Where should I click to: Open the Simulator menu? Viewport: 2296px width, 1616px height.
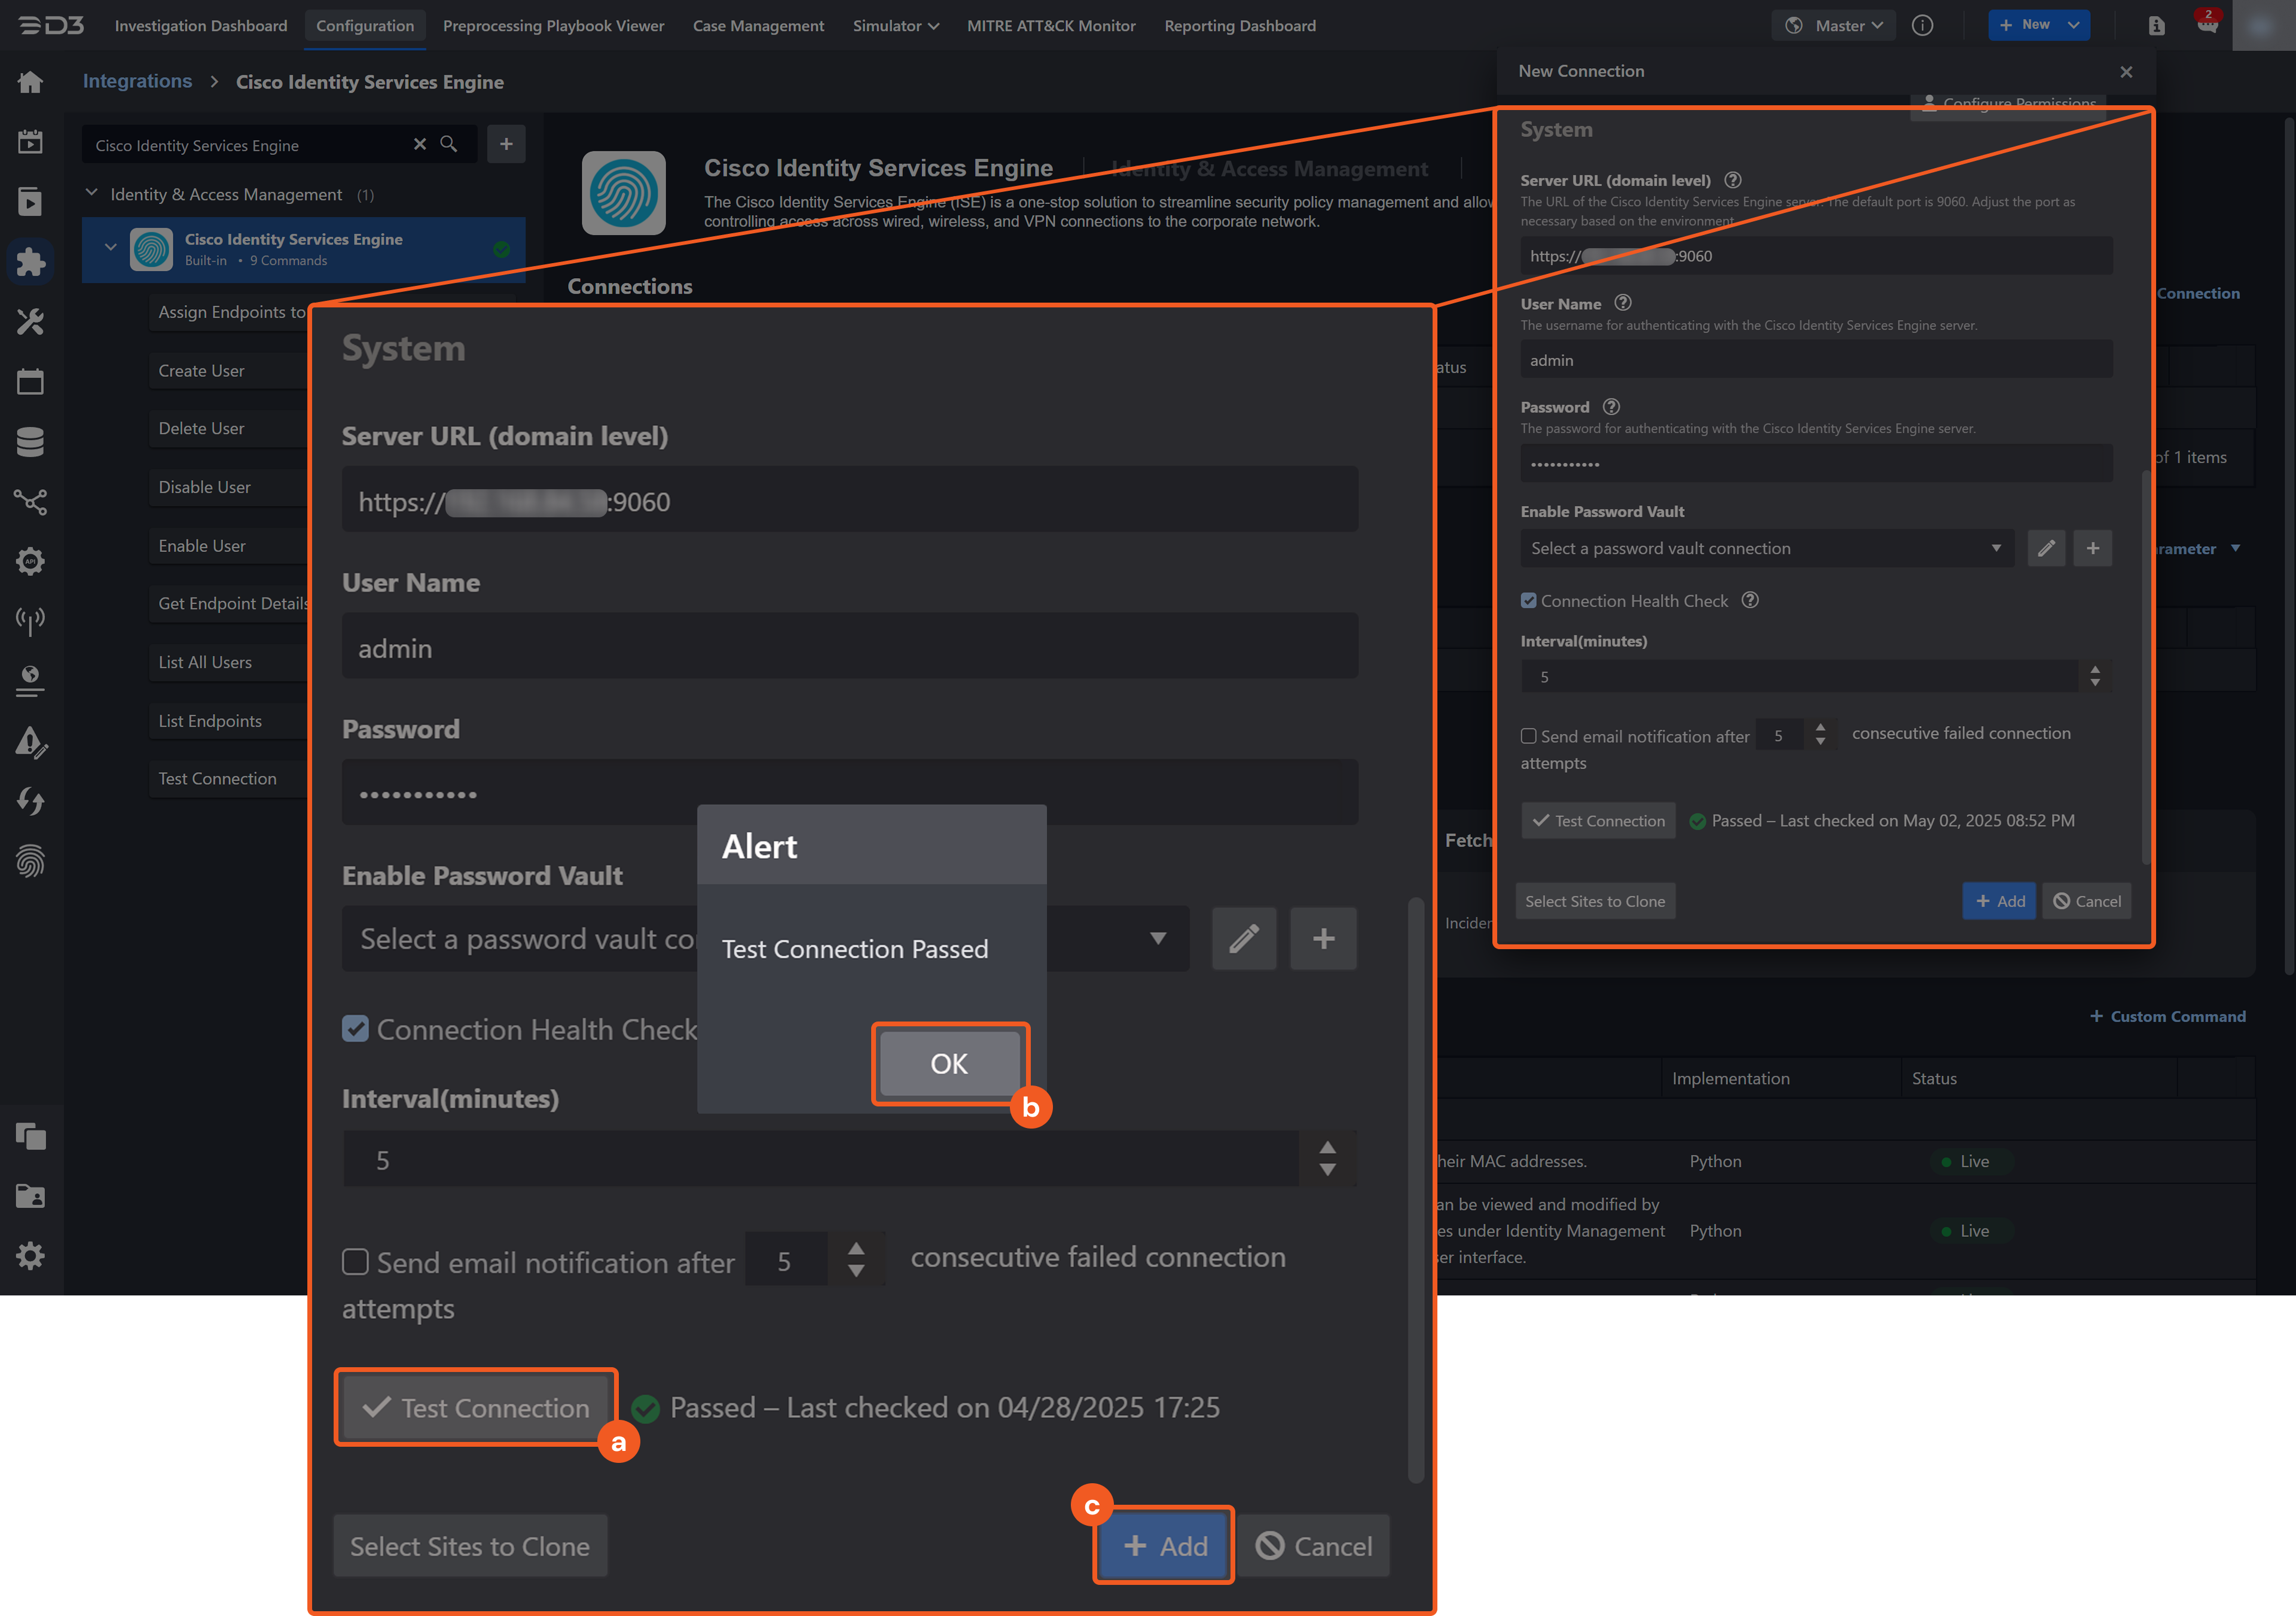point(895,26)
